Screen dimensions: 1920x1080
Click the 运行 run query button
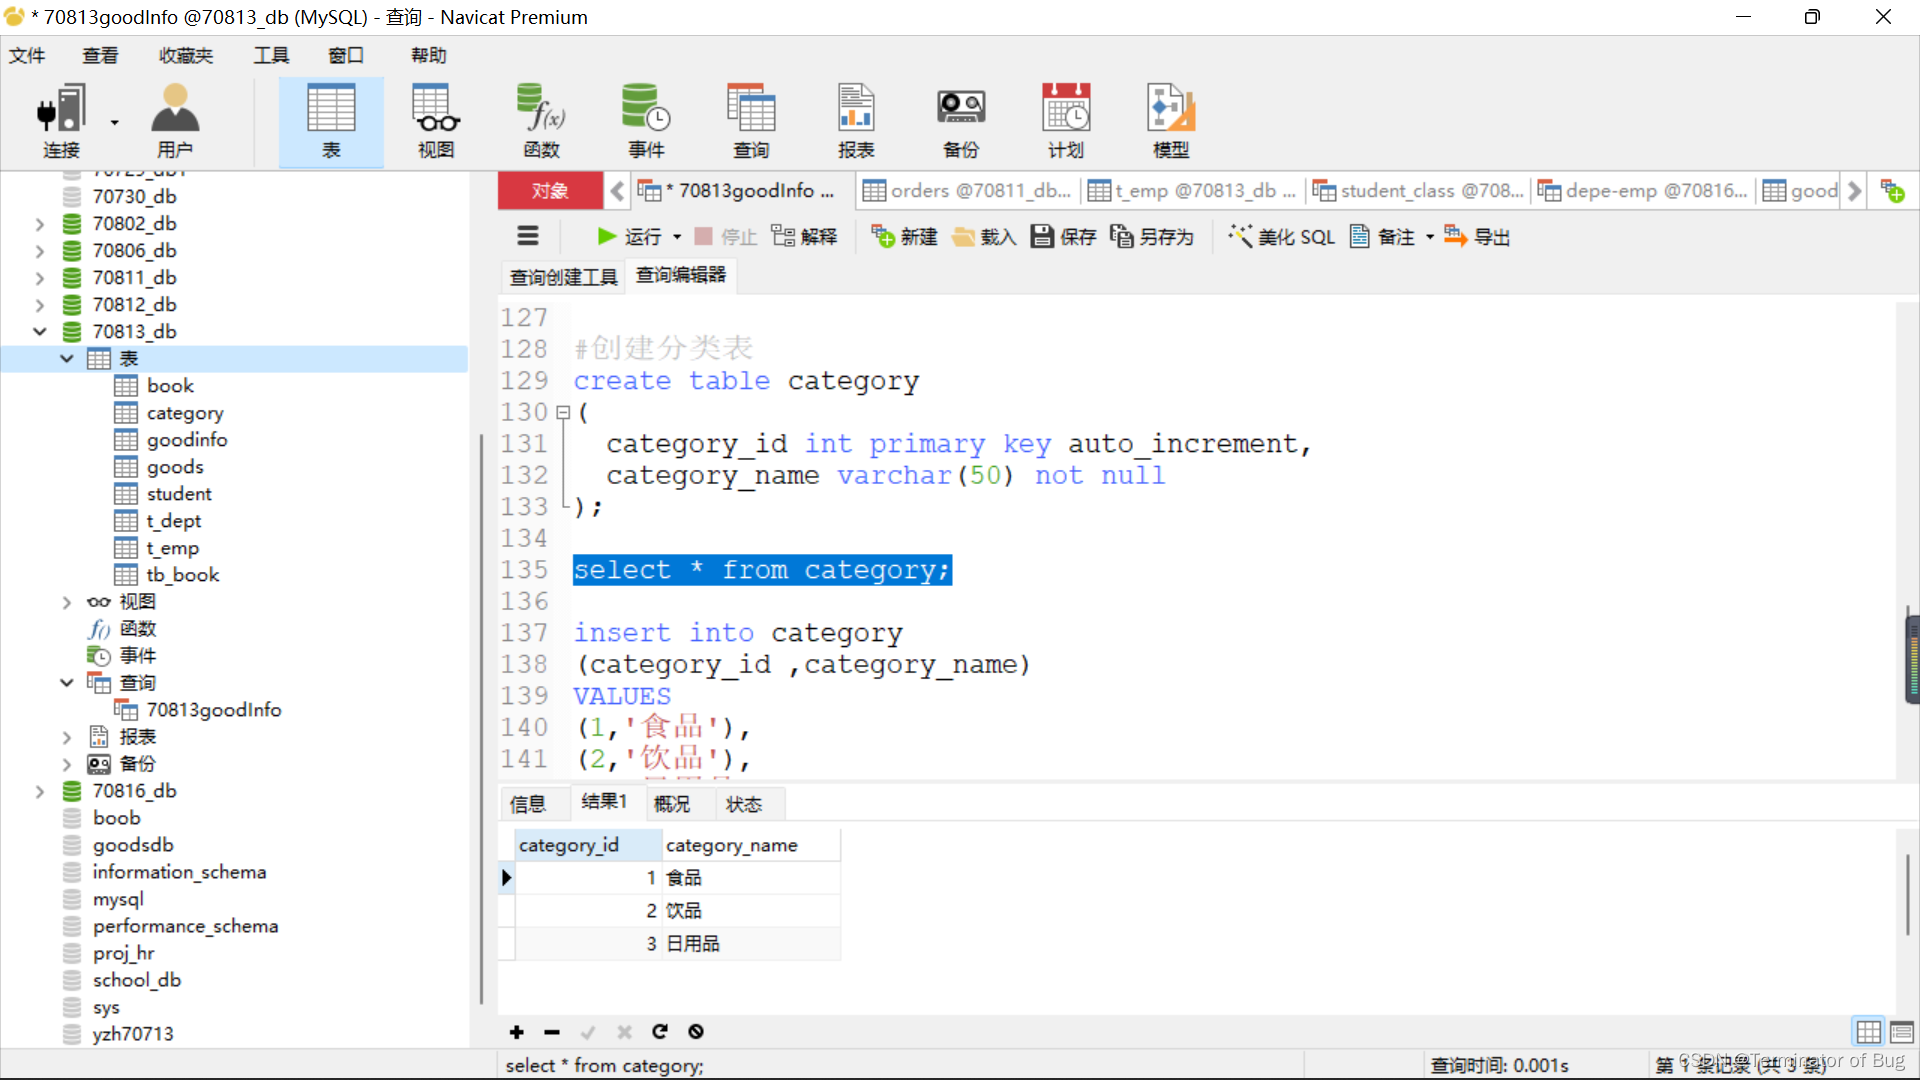click(630, 237)
